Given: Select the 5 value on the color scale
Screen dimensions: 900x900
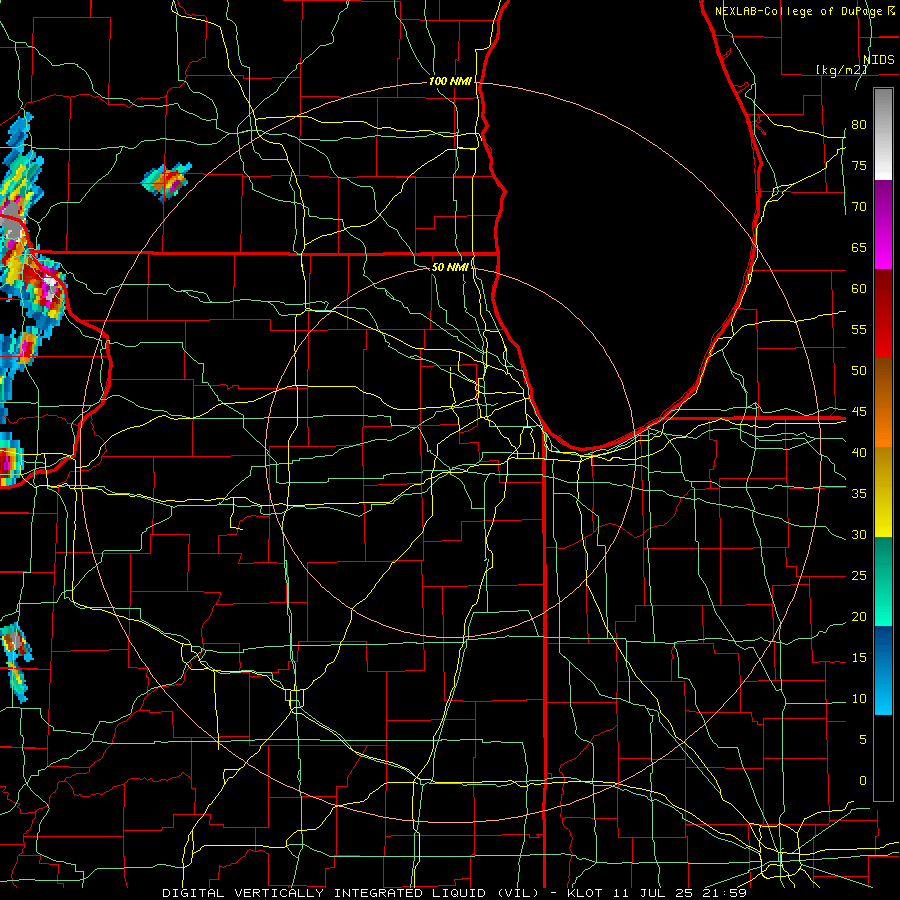Looking at the screenshot, I should pos(863,740).
